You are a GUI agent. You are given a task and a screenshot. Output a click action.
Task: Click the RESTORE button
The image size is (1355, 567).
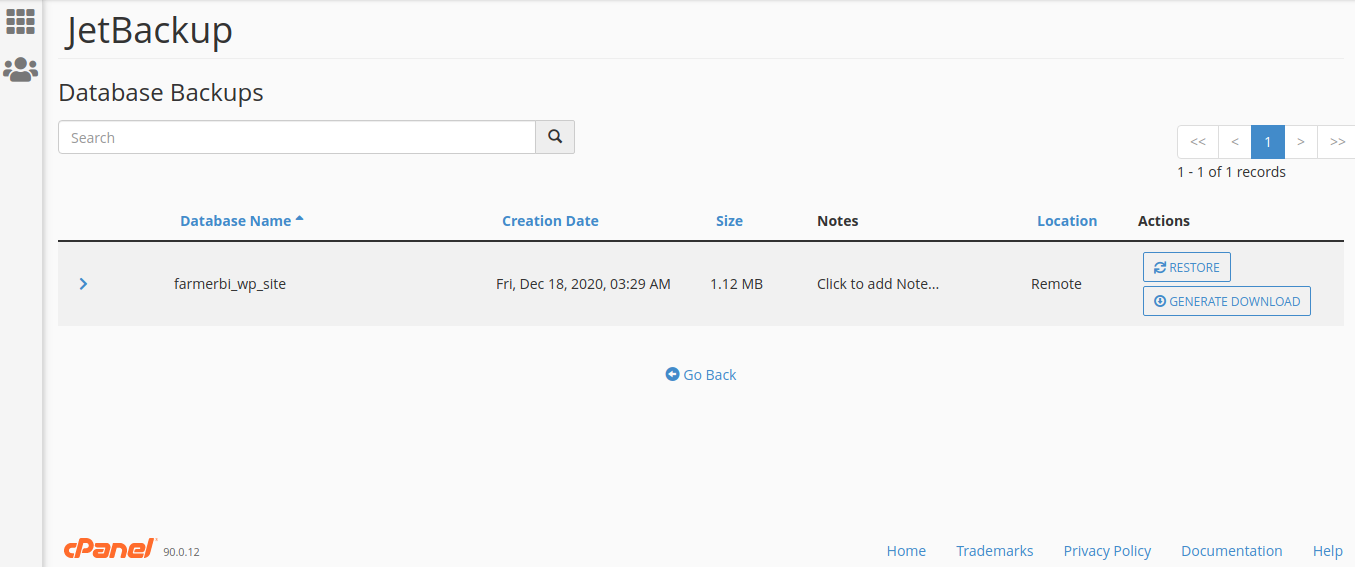coord(1187,267)
